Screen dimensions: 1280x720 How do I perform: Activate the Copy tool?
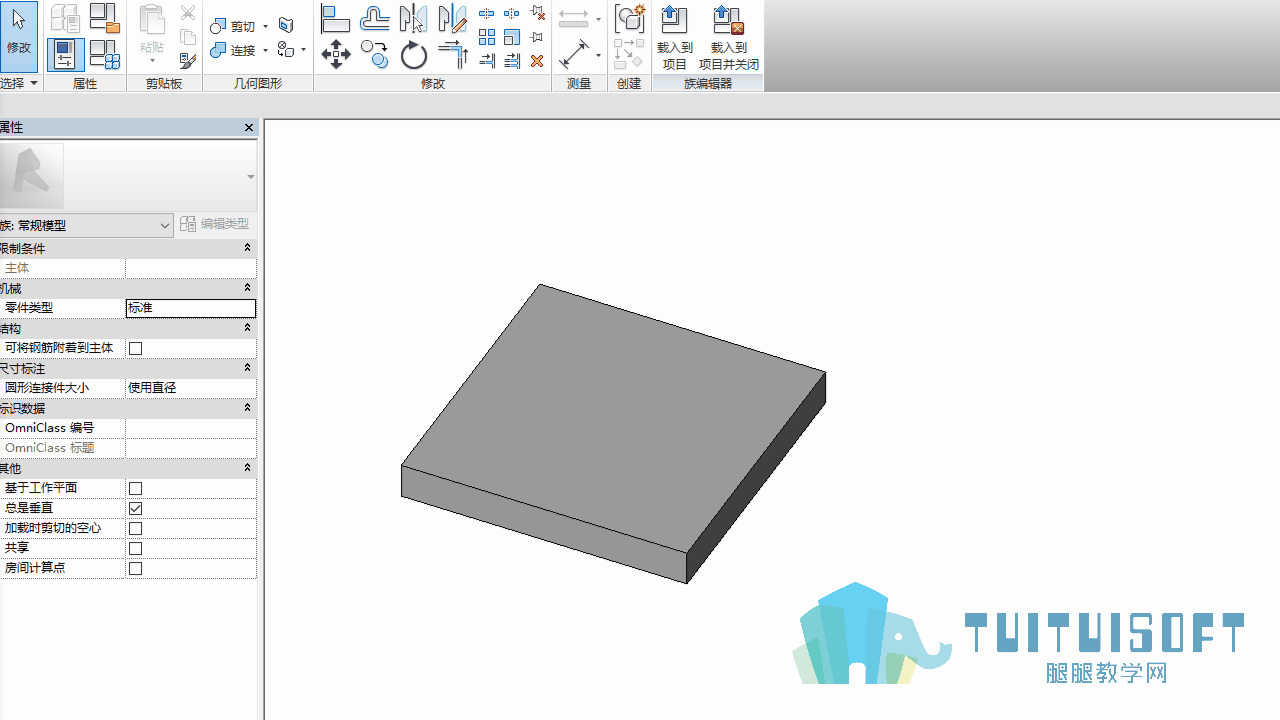point(375,54)
